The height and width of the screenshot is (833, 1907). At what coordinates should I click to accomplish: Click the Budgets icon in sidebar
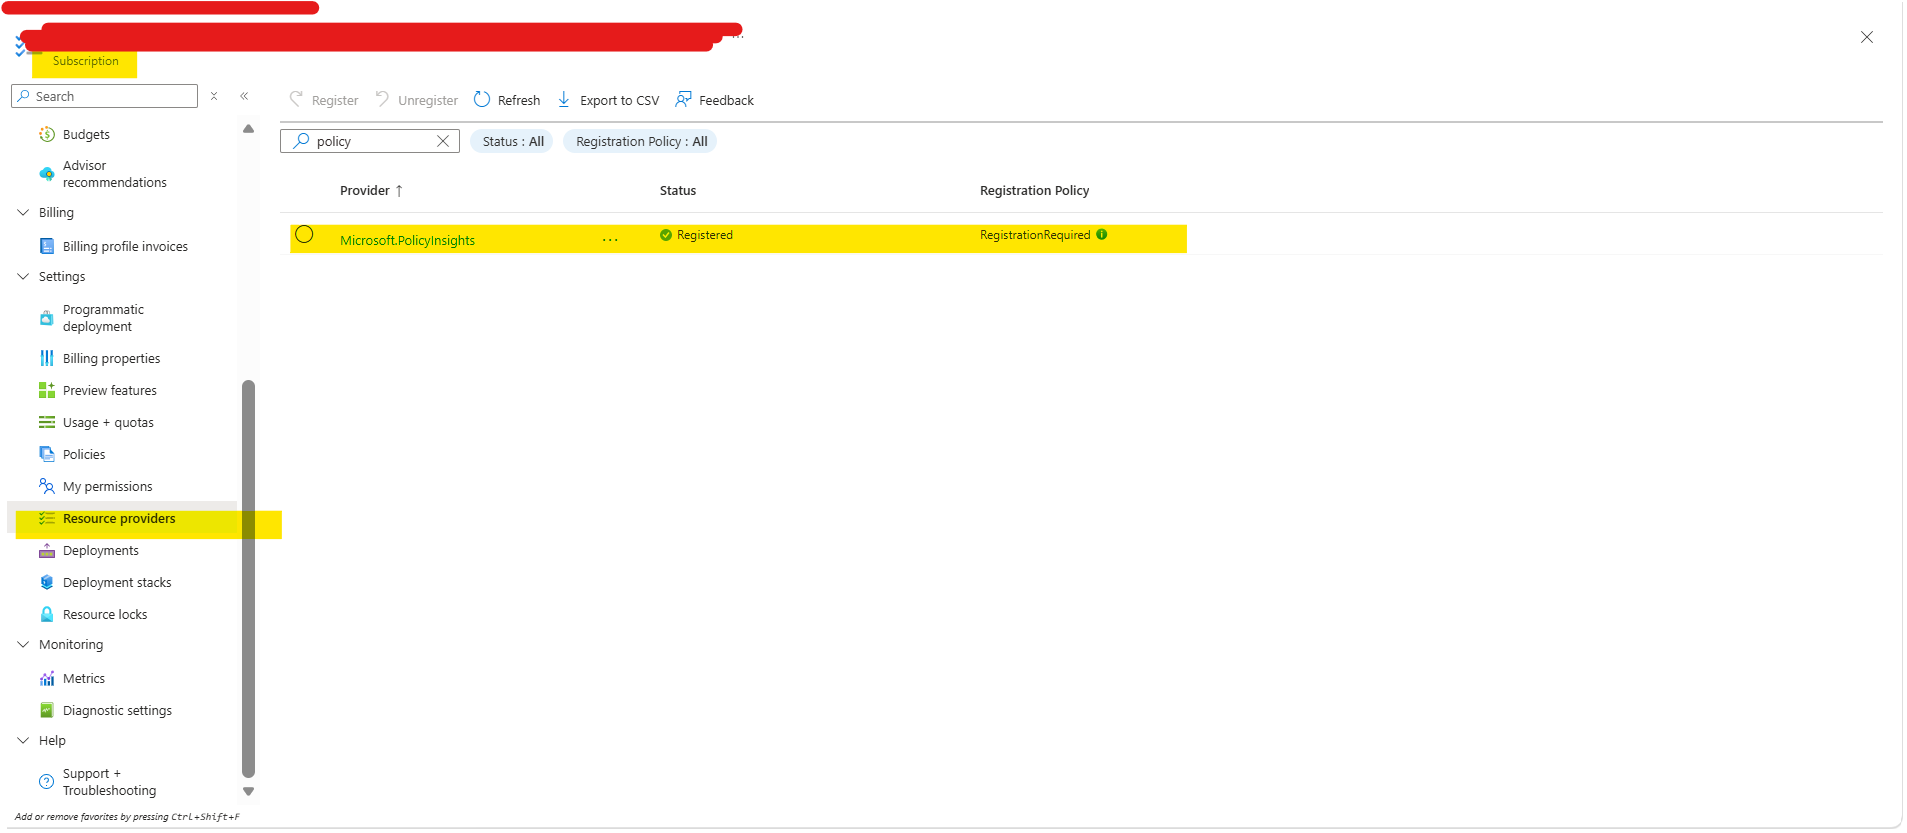click(47, 134)
